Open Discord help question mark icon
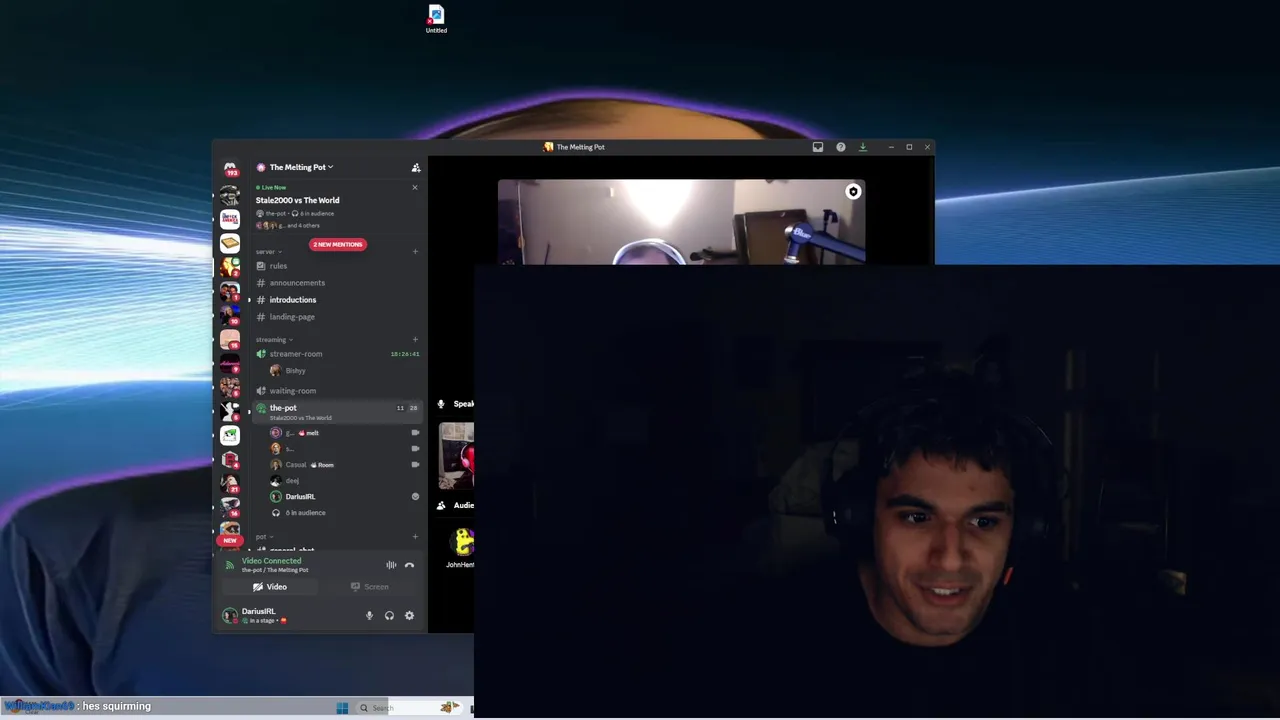 (x=841, y=147)
